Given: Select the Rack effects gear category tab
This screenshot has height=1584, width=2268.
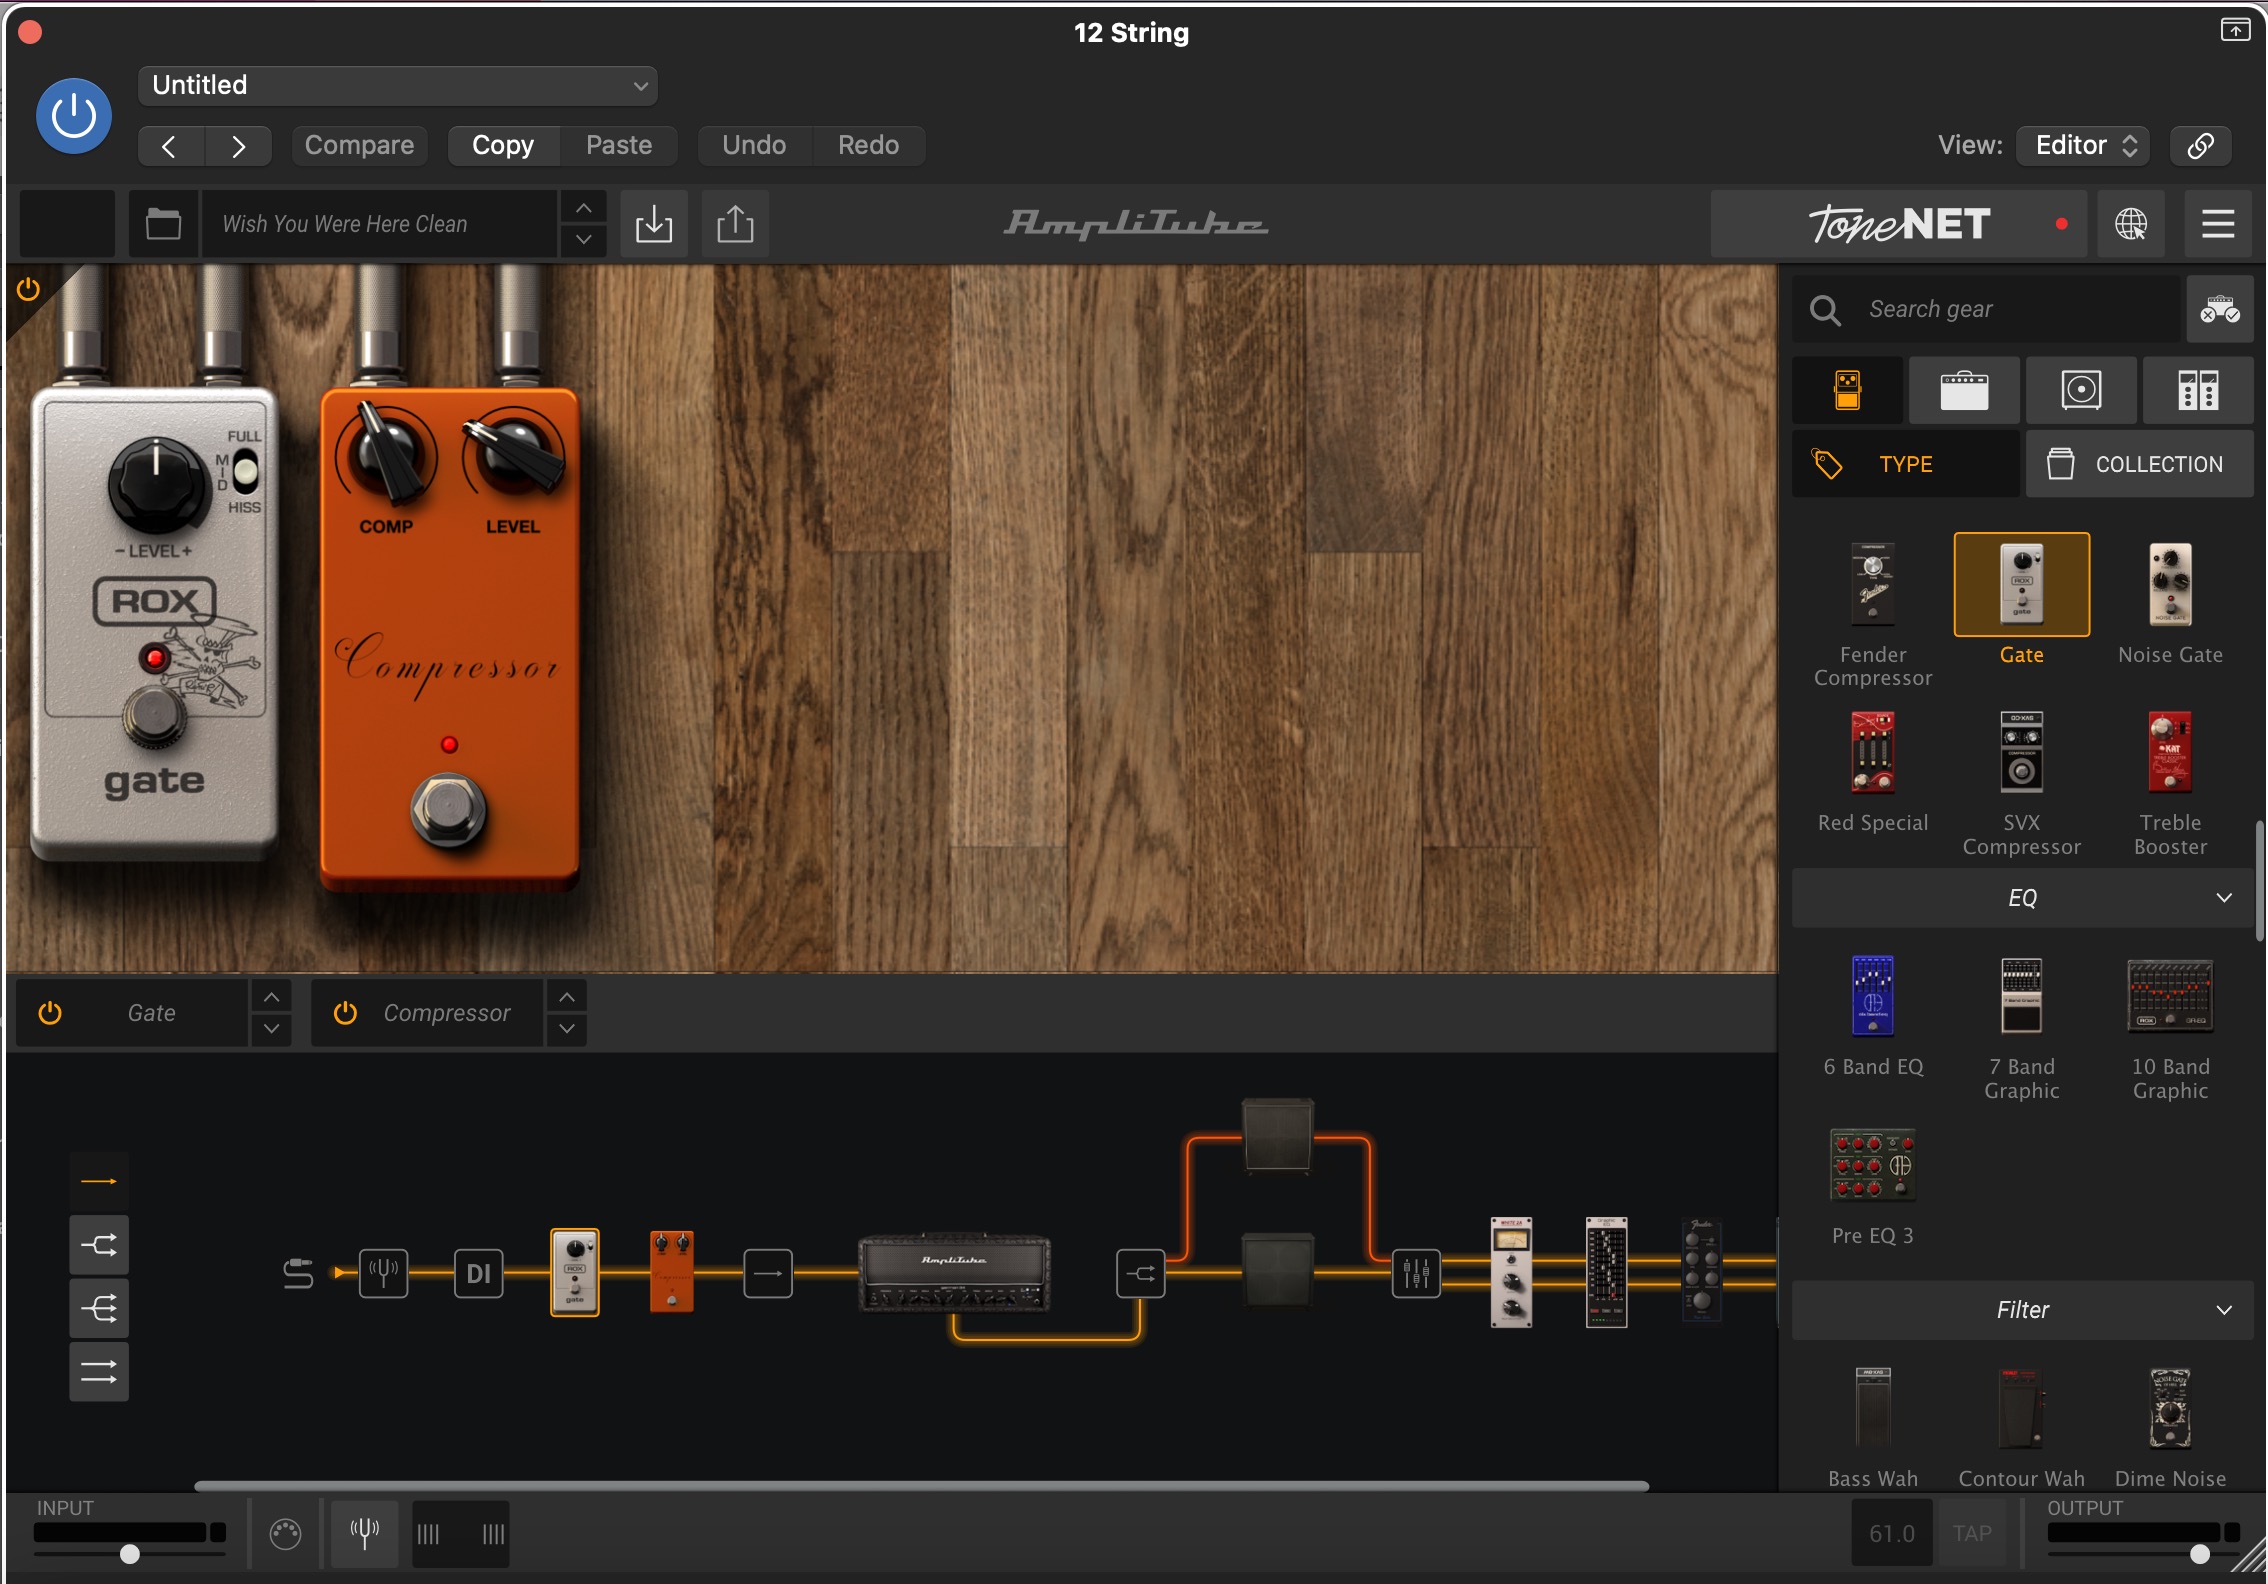Looking at the screenshot, I should [x=2198, y=390].
